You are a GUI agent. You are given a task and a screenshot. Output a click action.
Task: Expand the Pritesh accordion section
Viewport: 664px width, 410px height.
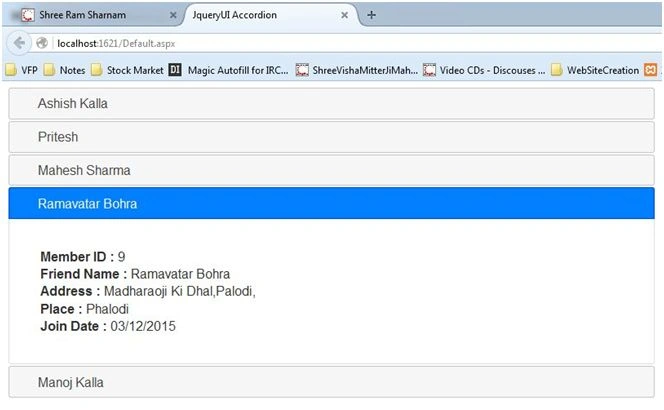pos(332,137)
